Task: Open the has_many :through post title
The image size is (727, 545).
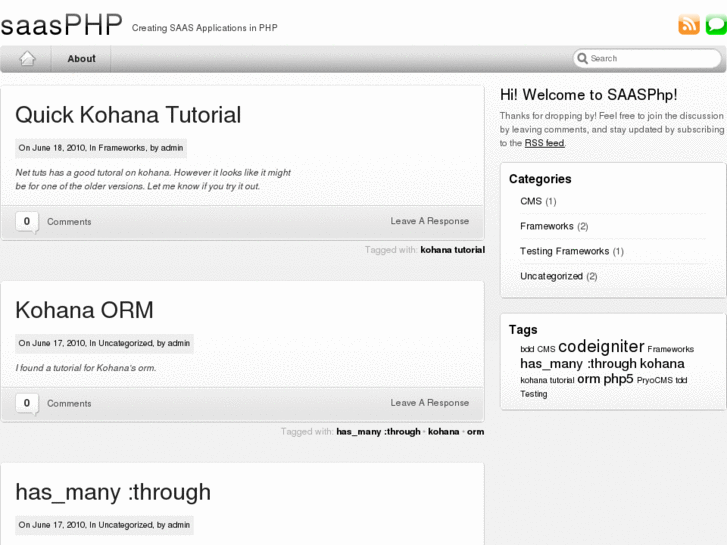Action: [x=113, y=492]
